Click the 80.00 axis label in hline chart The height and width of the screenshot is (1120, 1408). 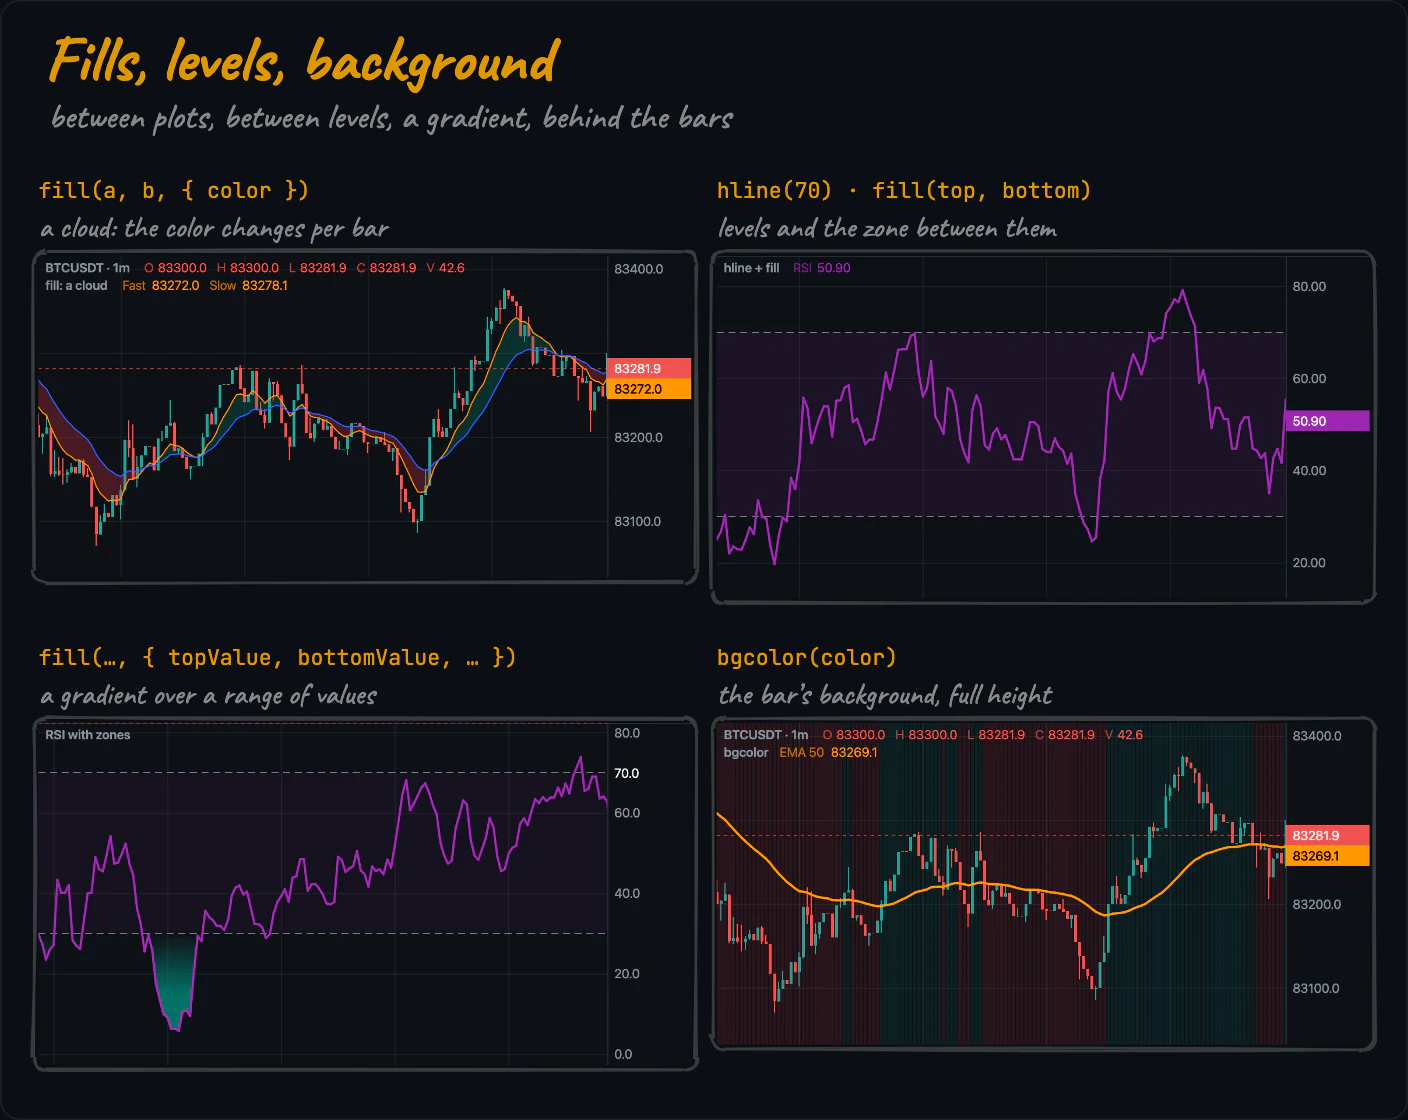point(1309,286)
